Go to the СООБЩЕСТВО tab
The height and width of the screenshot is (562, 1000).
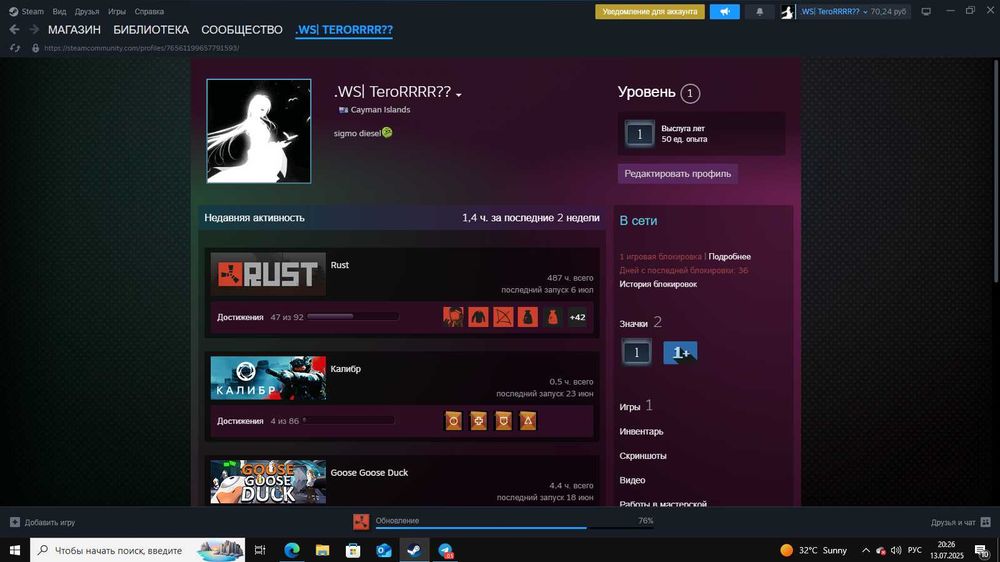point(242,30)
